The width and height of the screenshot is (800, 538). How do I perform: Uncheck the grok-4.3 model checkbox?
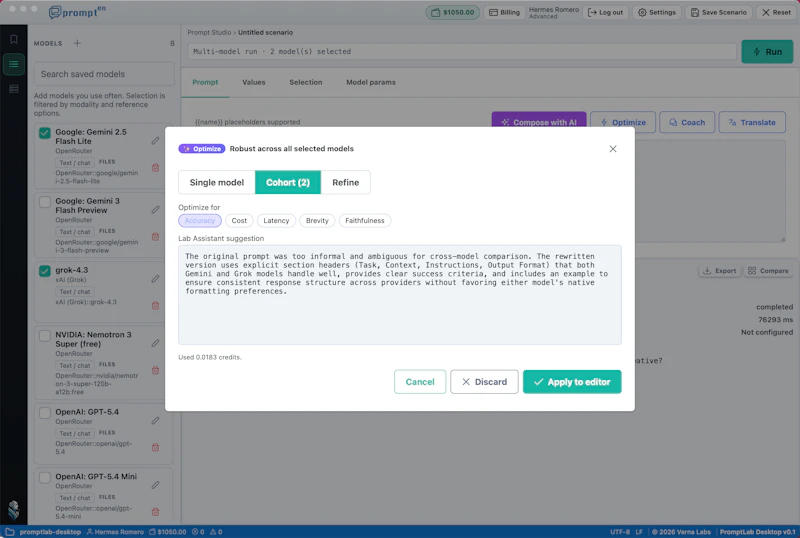click(45, 271)
